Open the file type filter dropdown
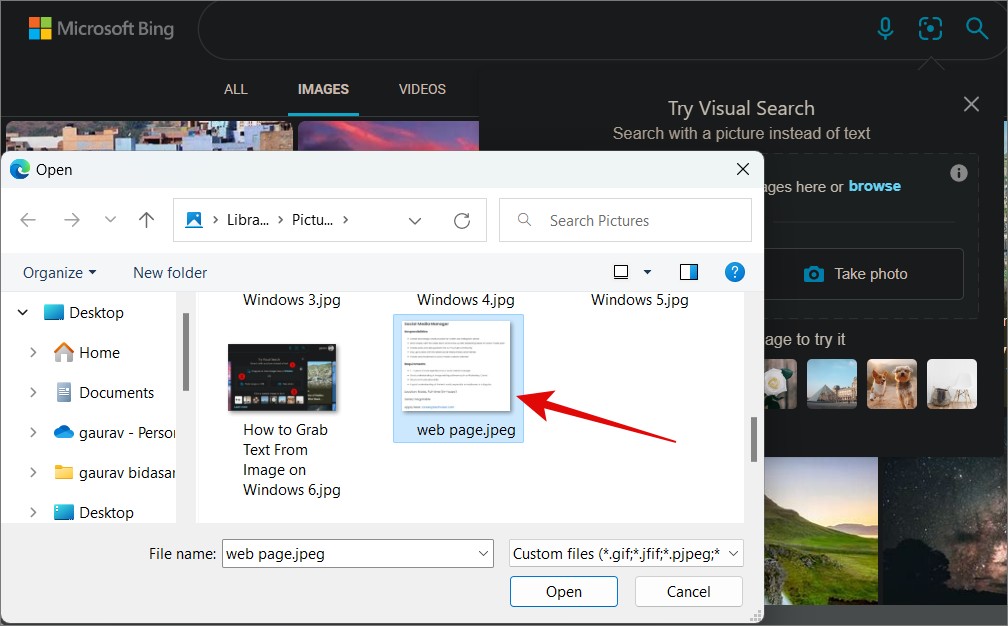The width and height of the screenshot is (1008, 626). coord(626,553)
